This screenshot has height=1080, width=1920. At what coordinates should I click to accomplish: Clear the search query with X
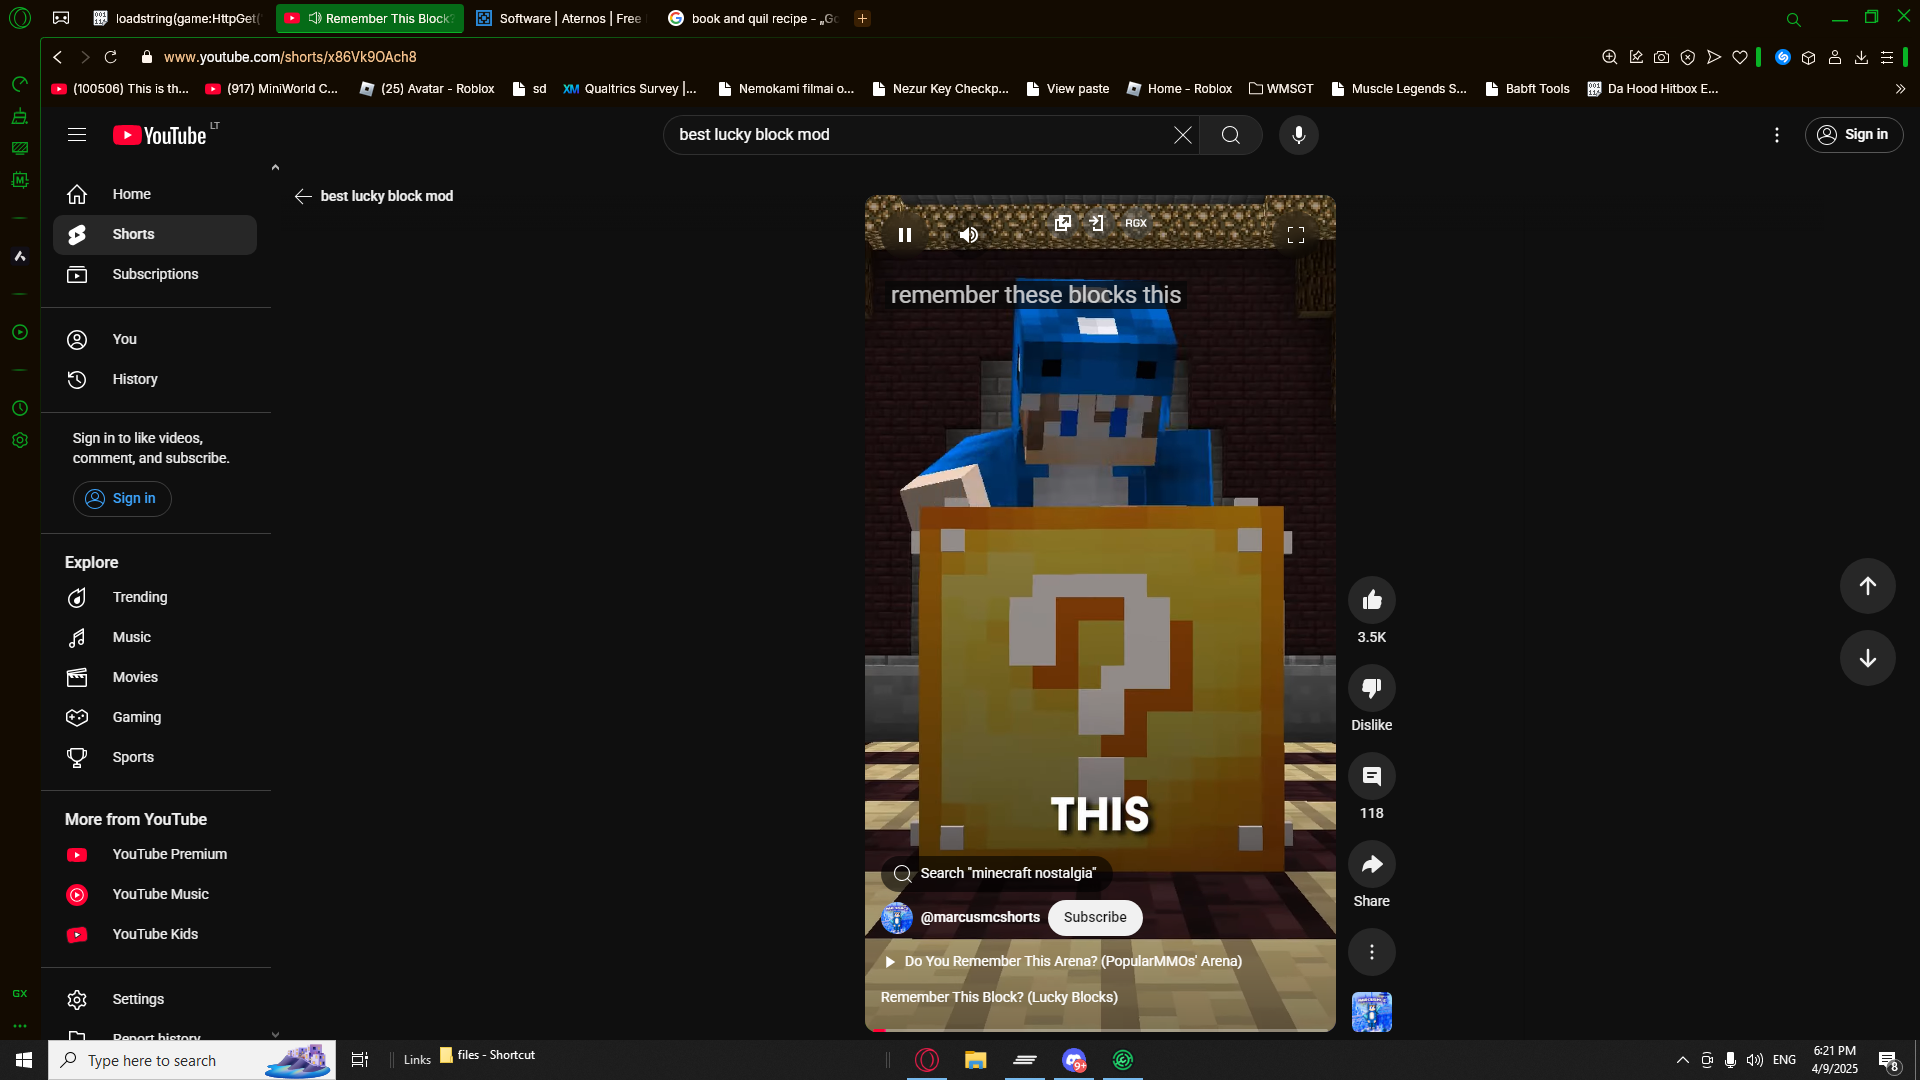[1183, 135]
